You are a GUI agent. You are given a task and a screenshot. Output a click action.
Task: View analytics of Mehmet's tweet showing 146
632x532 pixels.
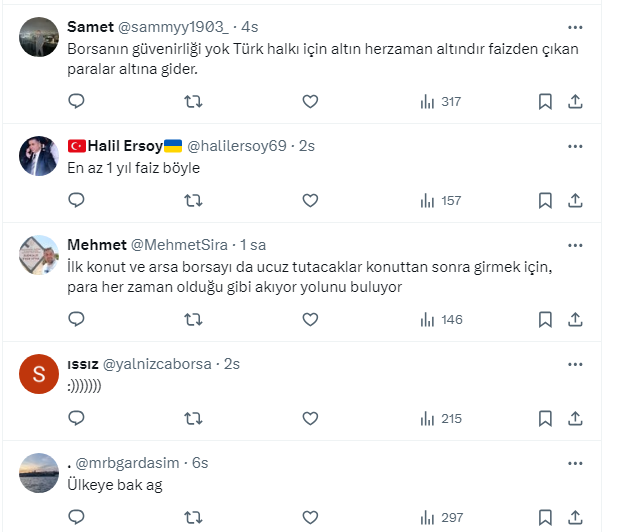(x=441, y=319)
